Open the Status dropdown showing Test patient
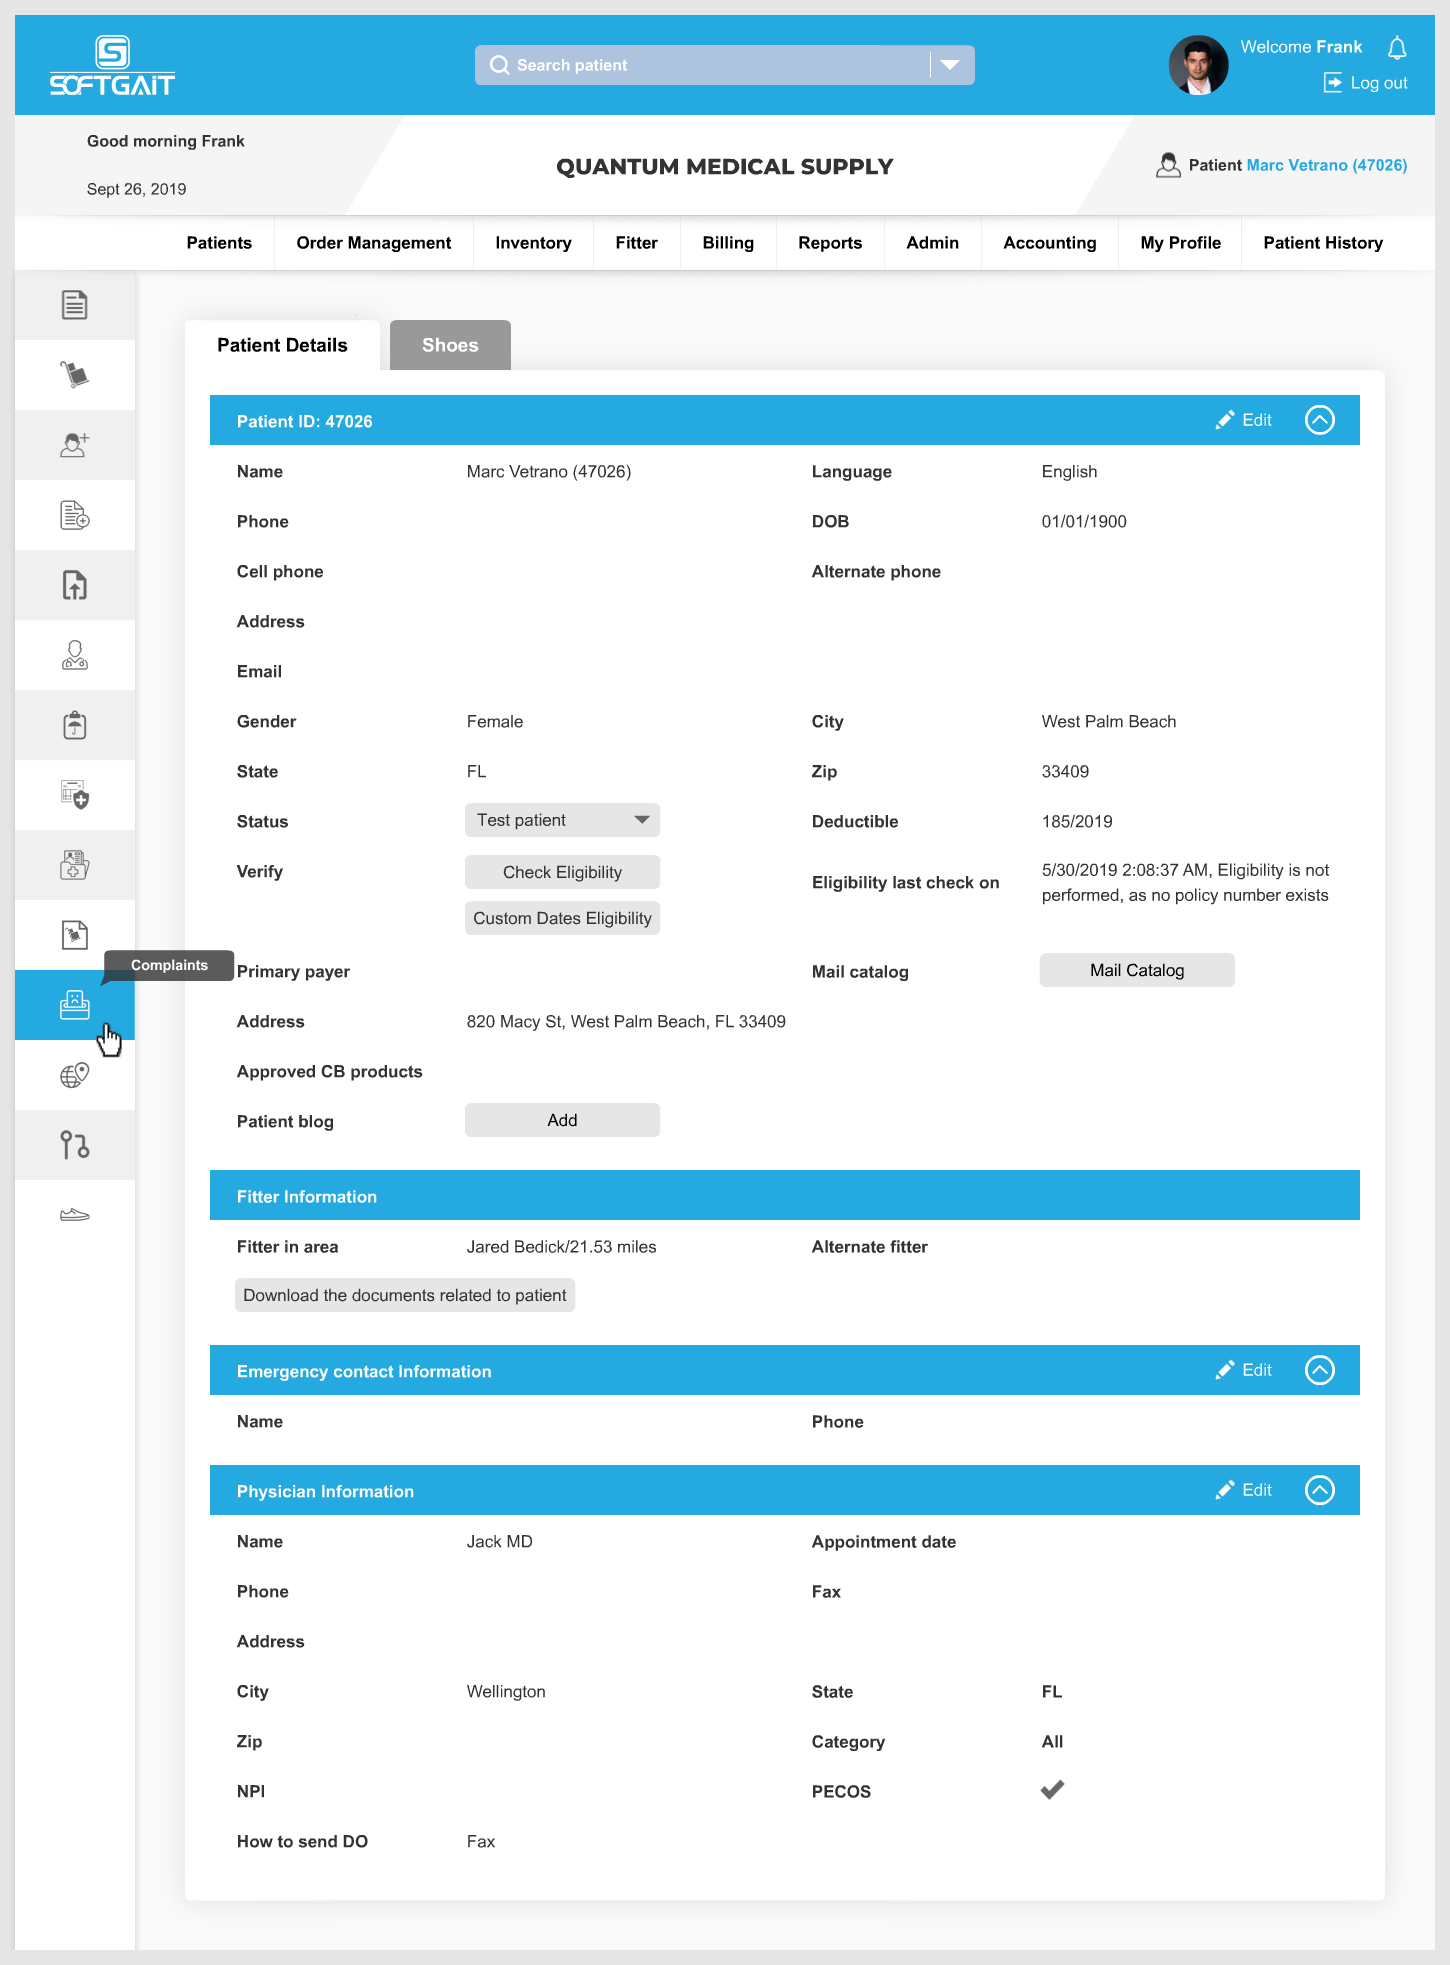This screenshot has height=1965, width=1450. [x=562, y=820]
